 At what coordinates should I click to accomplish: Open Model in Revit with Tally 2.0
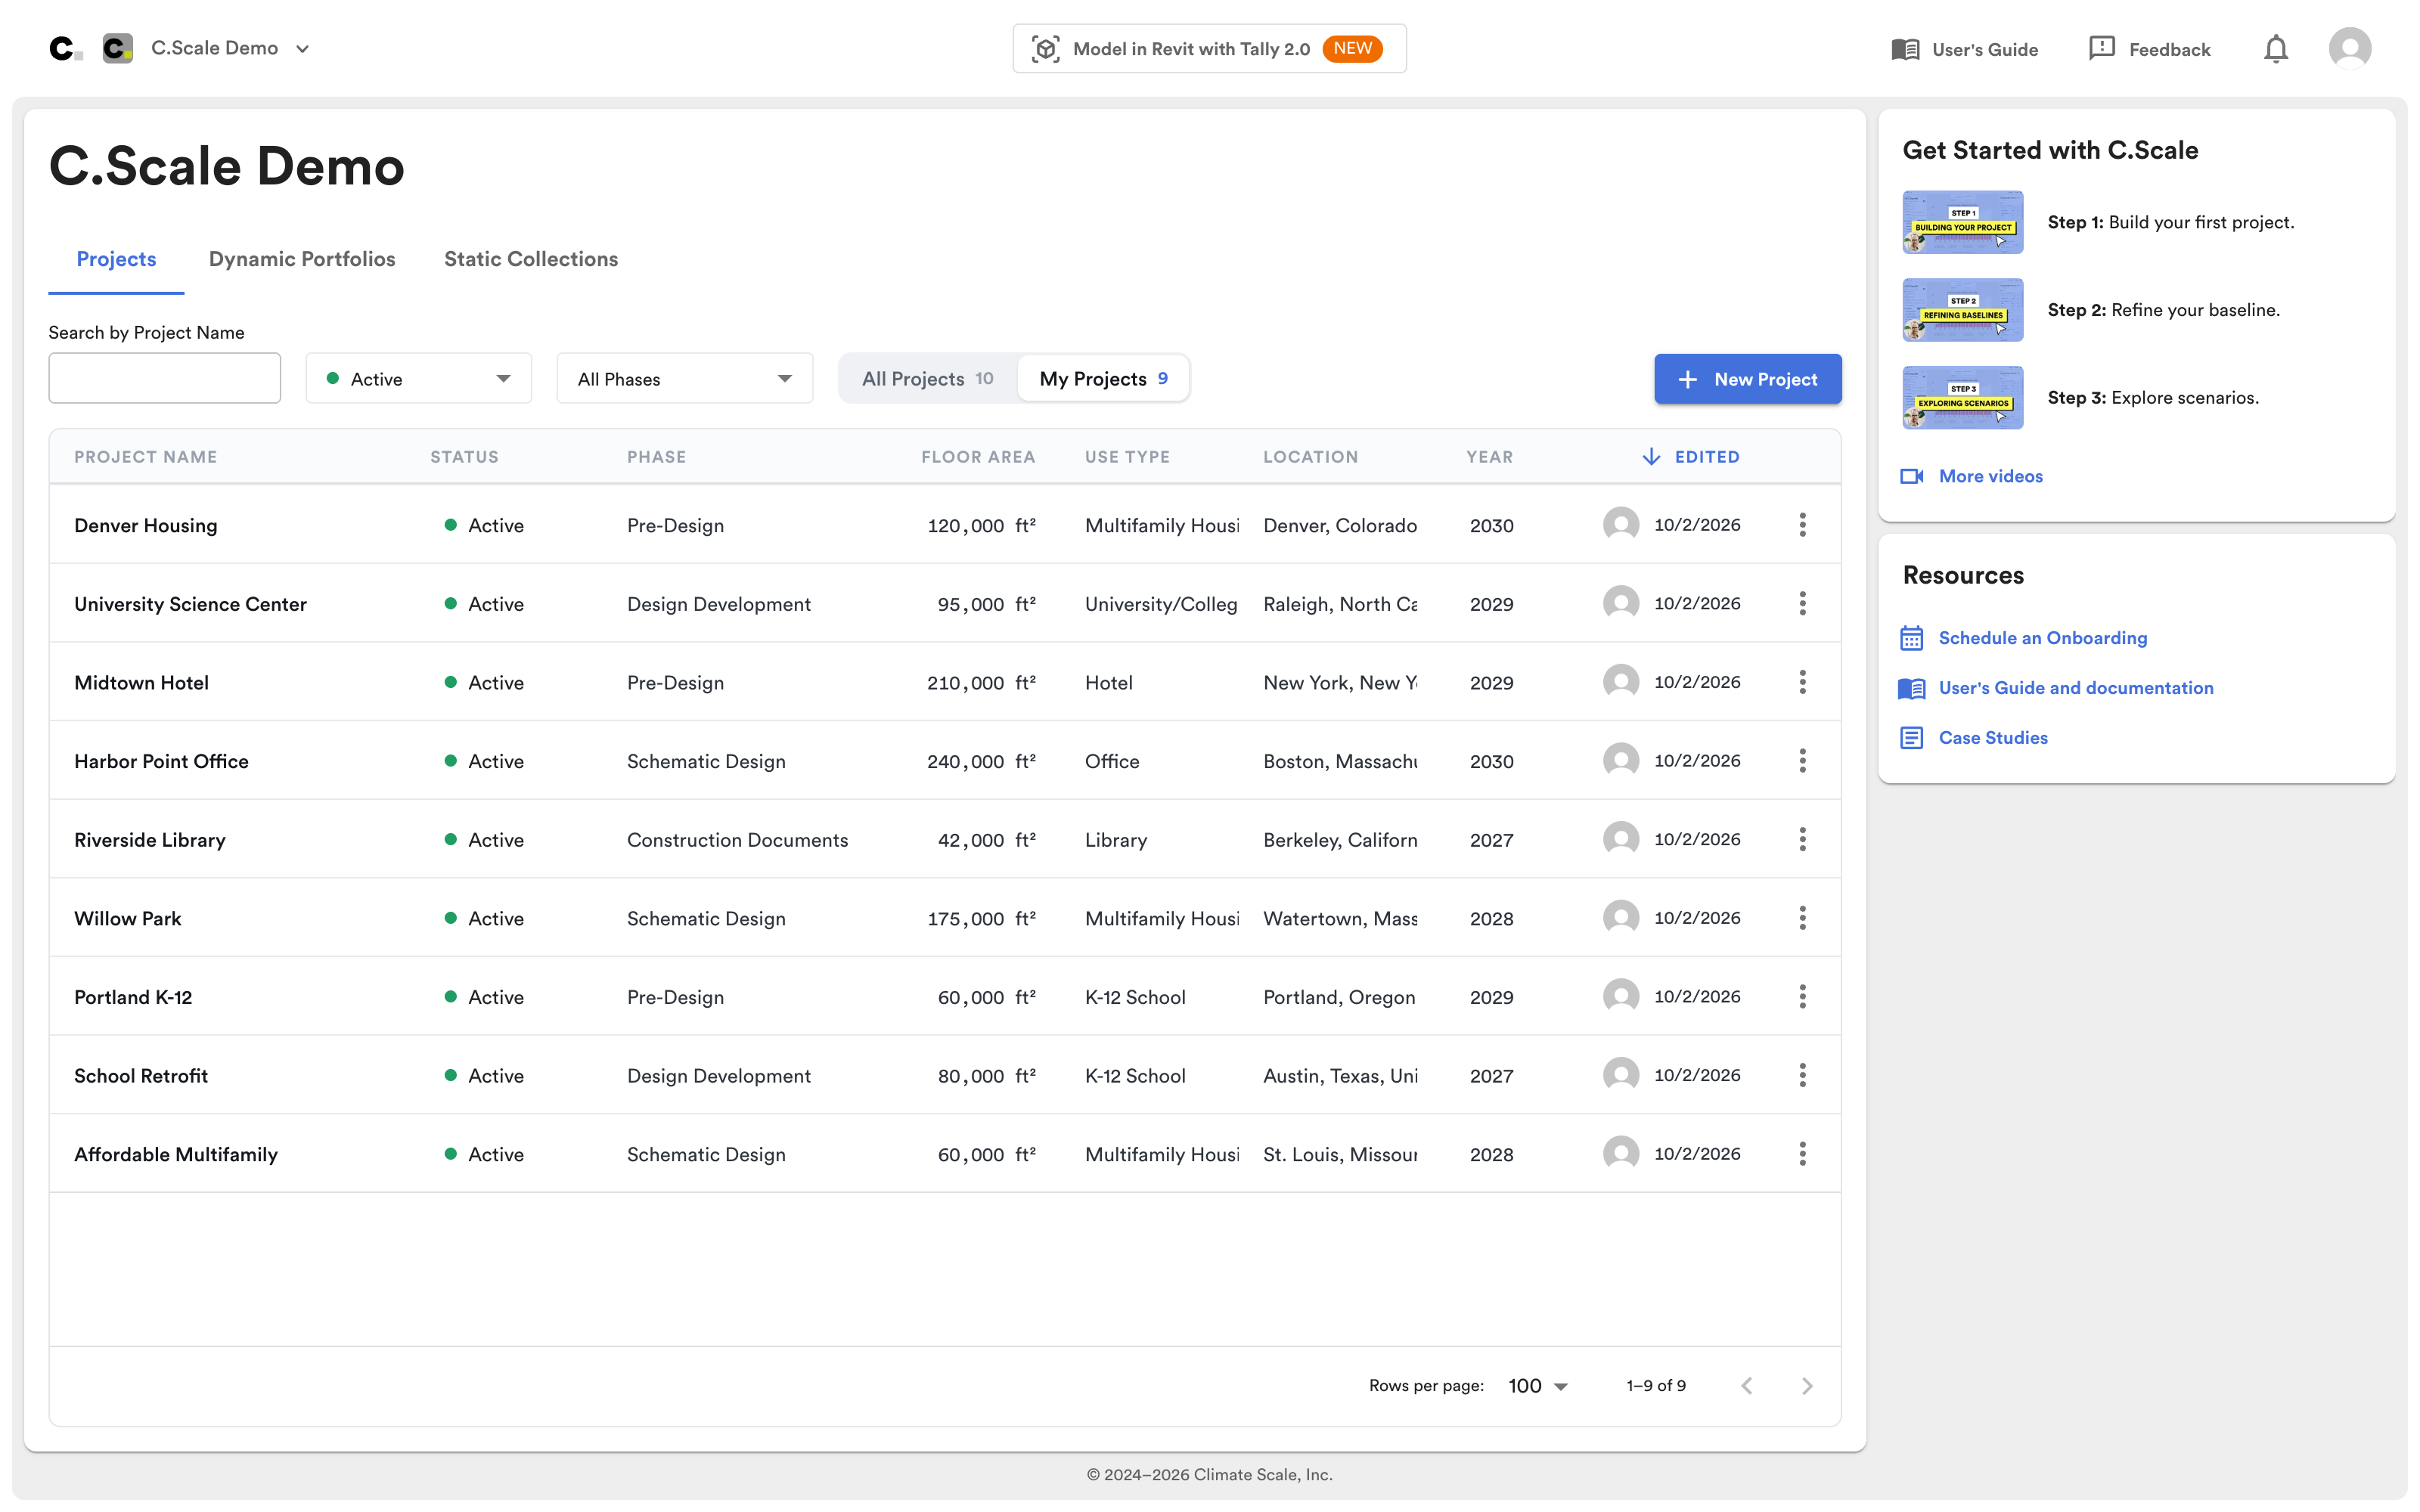(x=1209, y=49)
